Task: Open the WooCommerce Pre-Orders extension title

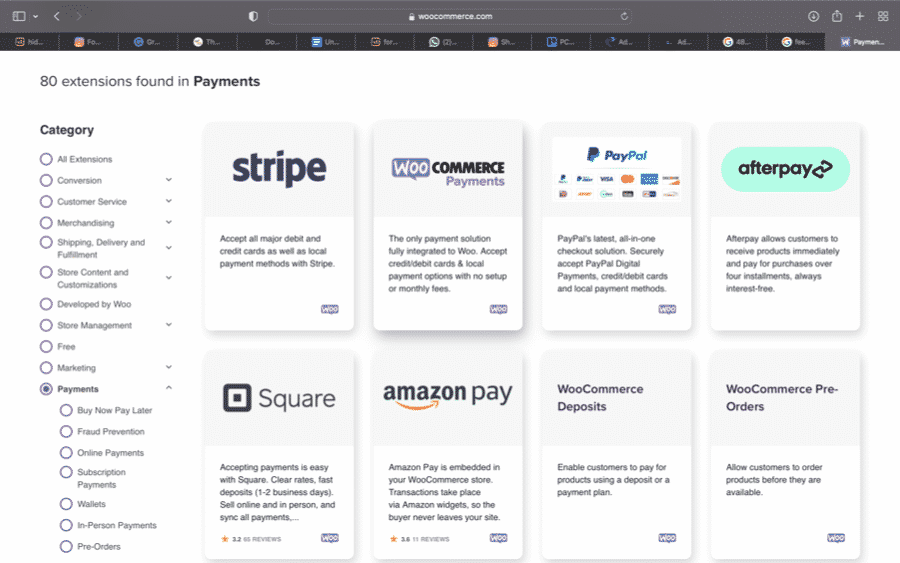Action: [x=781, y=397]
